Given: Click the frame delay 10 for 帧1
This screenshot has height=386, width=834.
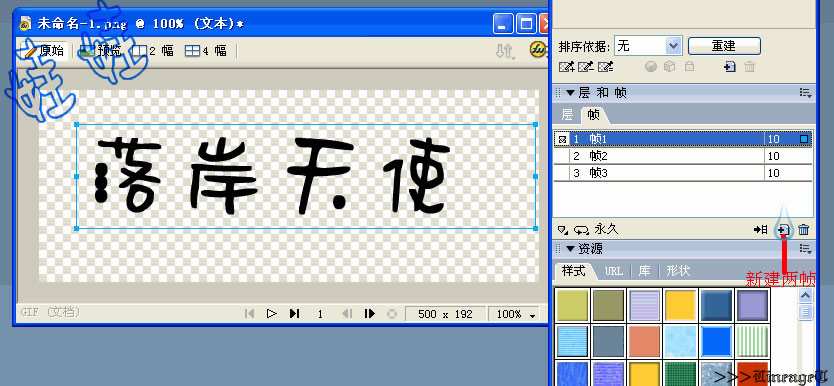Looking at the screenshot, I should click(774, 139).
